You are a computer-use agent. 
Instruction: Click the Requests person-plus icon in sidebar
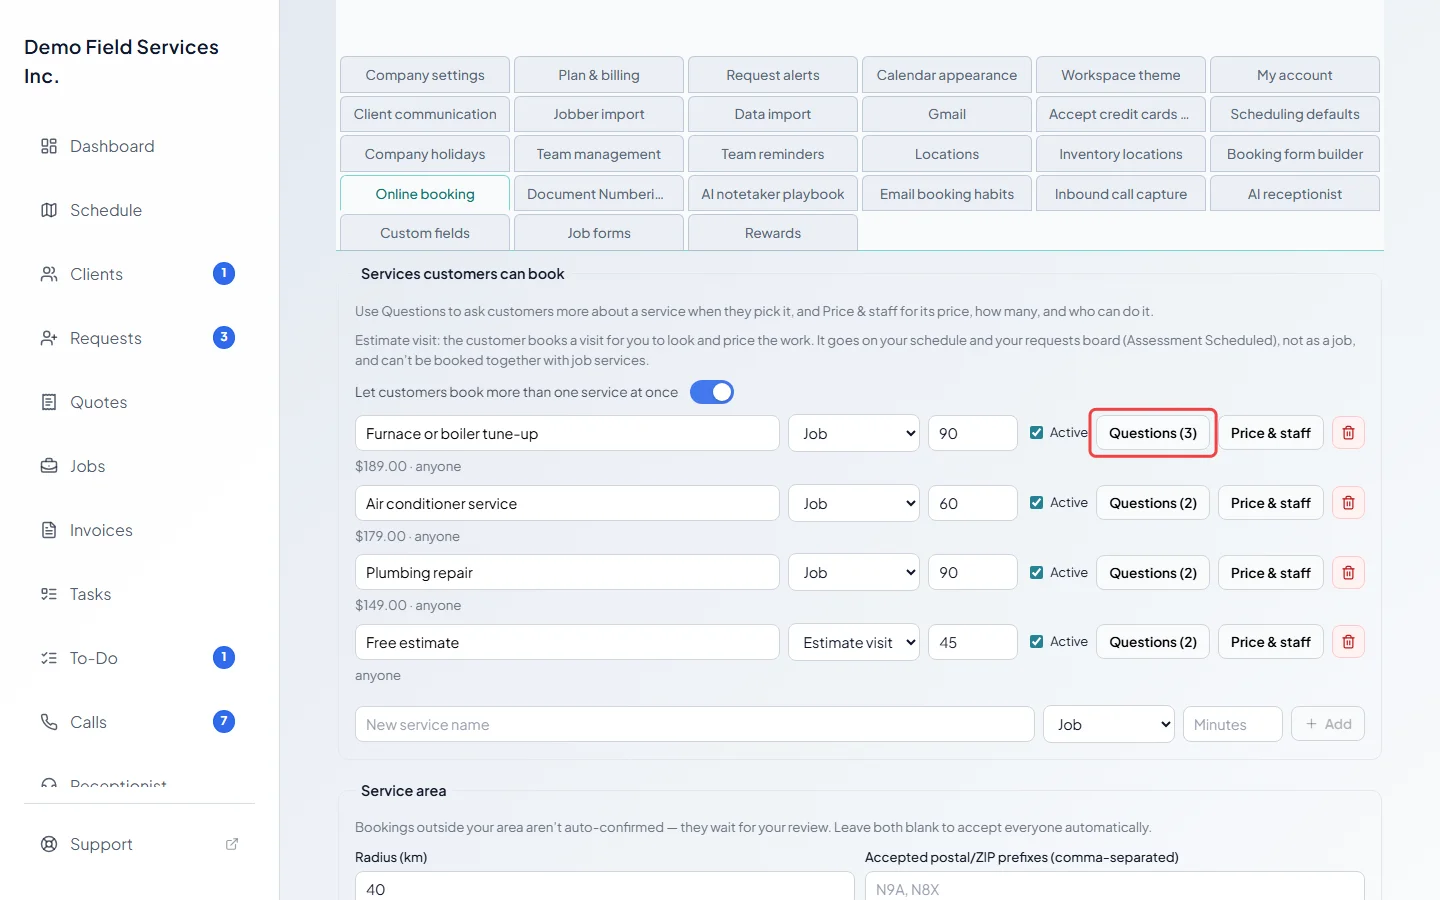[49, 338]
